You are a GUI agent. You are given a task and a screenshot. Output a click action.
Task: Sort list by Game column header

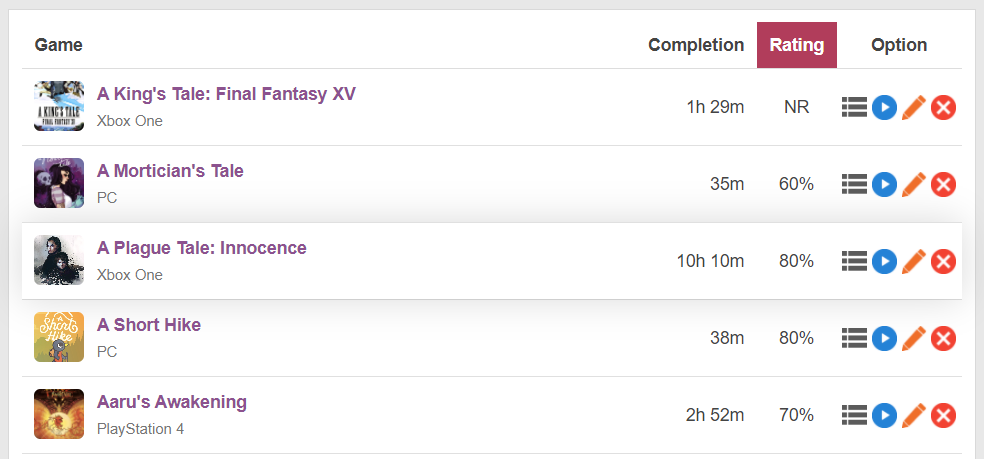coord(59,45)
